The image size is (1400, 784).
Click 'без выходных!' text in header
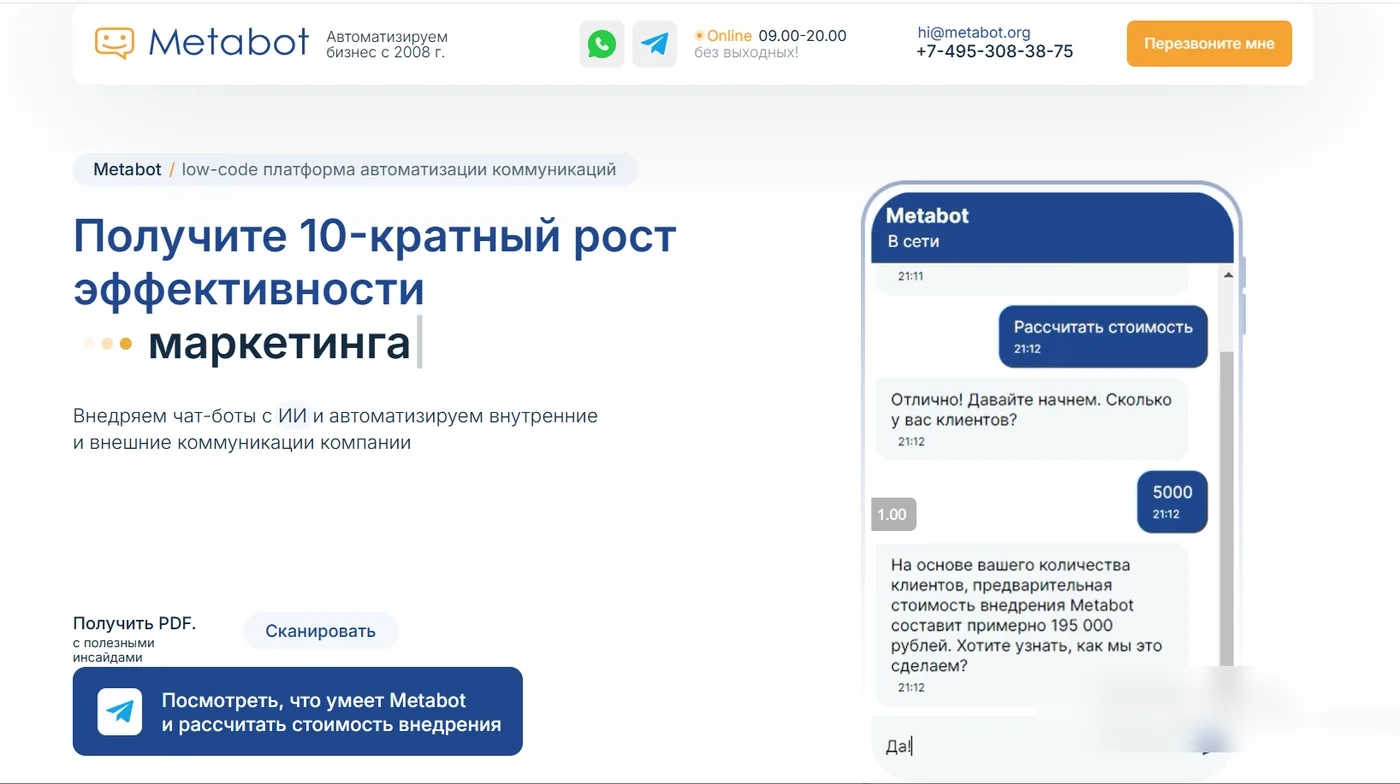746,53
